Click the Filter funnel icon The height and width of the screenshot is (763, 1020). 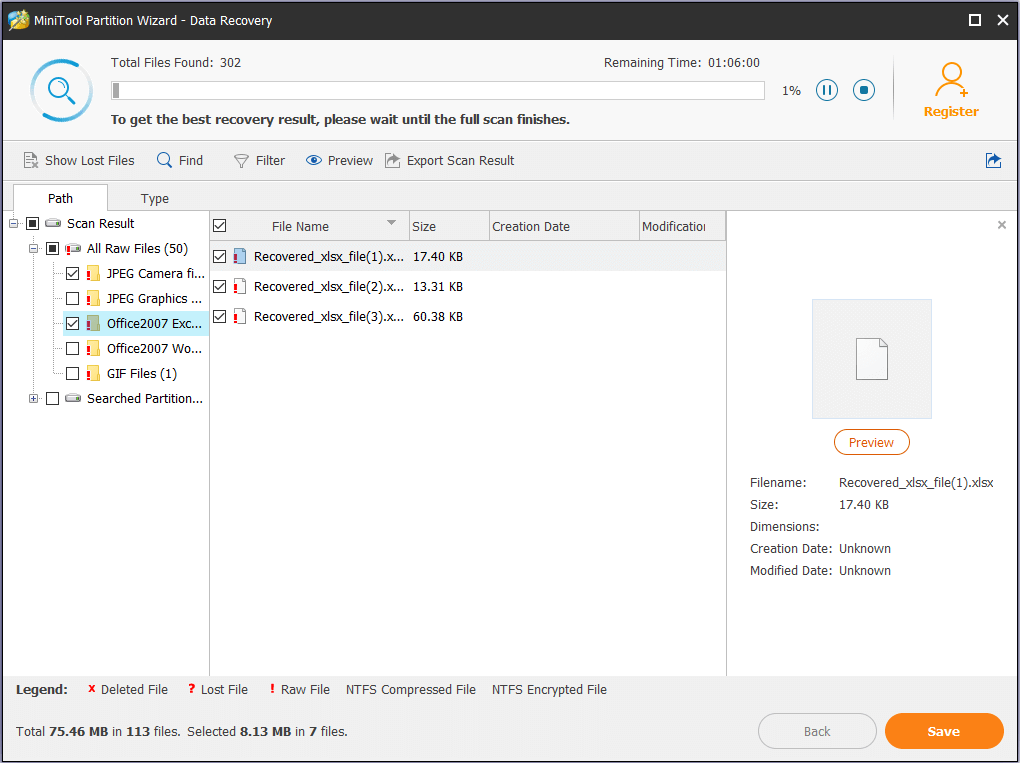(x=241, y=161)
